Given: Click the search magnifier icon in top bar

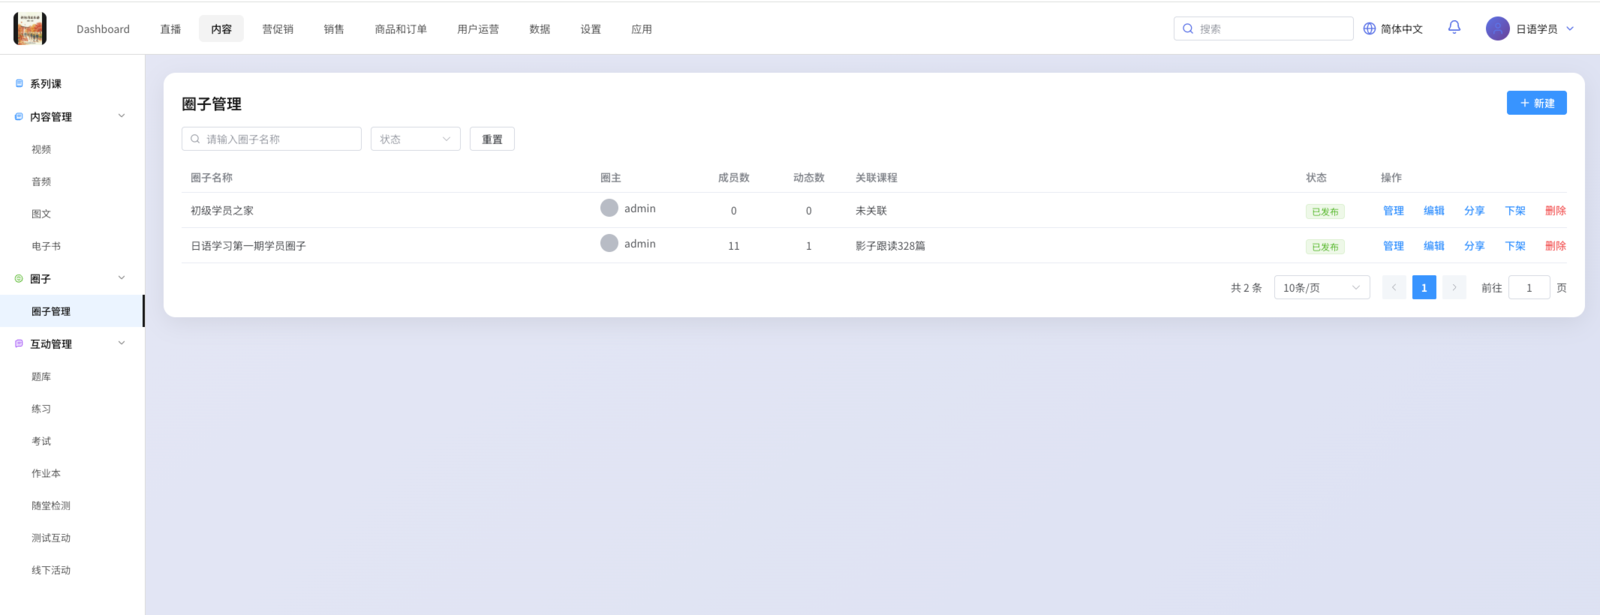Looking at the screenshot, I should [1188, 29].
